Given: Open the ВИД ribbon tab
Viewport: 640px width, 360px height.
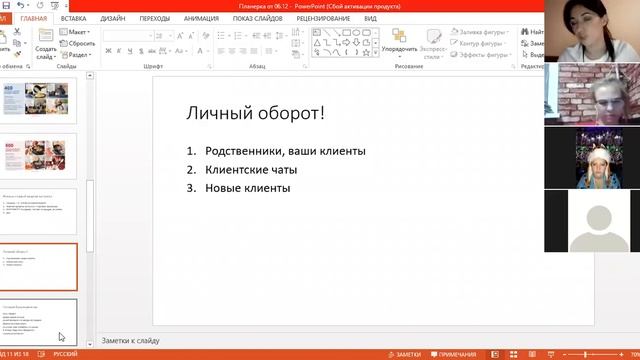Looking at the screenshot, I should (x=371, y=18).
